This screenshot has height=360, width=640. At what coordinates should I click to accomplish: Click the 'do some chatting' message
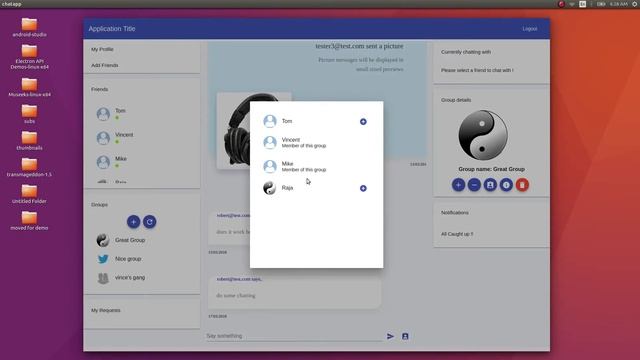pyautogui.click(x=236, y=296)
